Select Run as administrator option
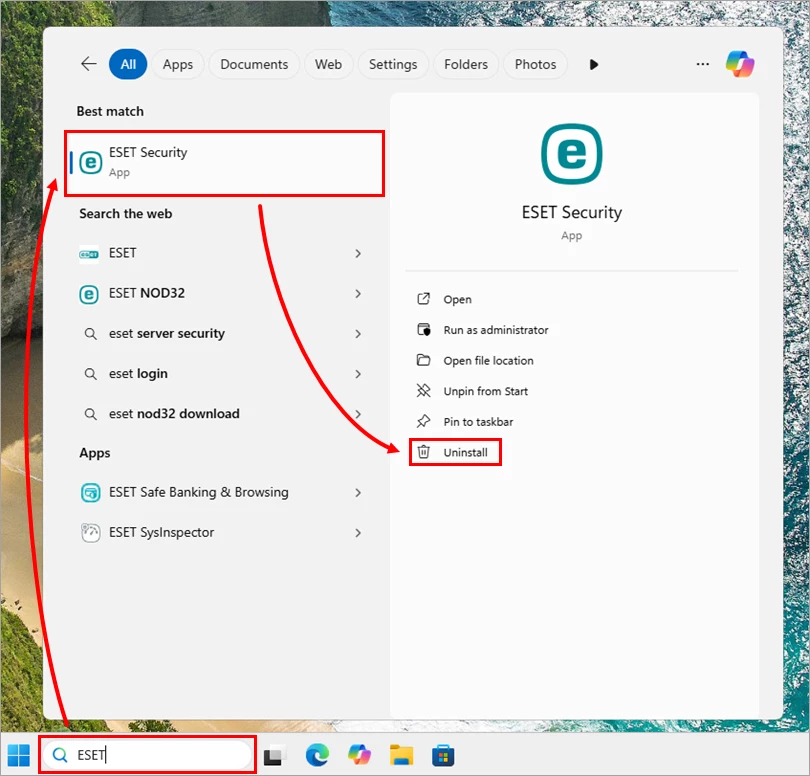The height and width of the screenshot is (776, 810). coord(495,330)
